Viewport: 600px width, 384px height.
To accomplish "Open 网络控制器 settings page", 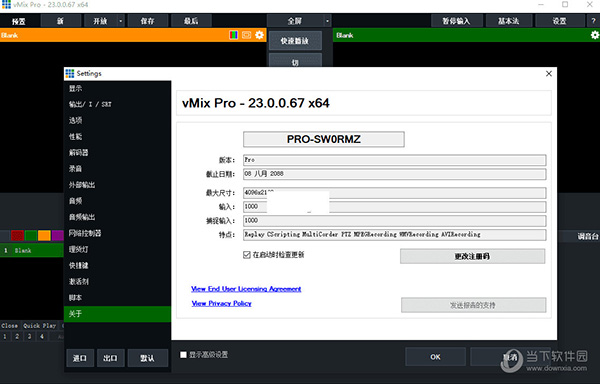I will point(117,233).
